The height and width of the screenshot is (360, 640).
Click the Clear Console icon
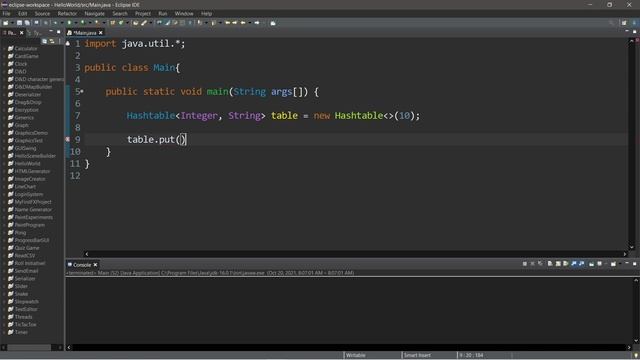[x=550, y=264]
